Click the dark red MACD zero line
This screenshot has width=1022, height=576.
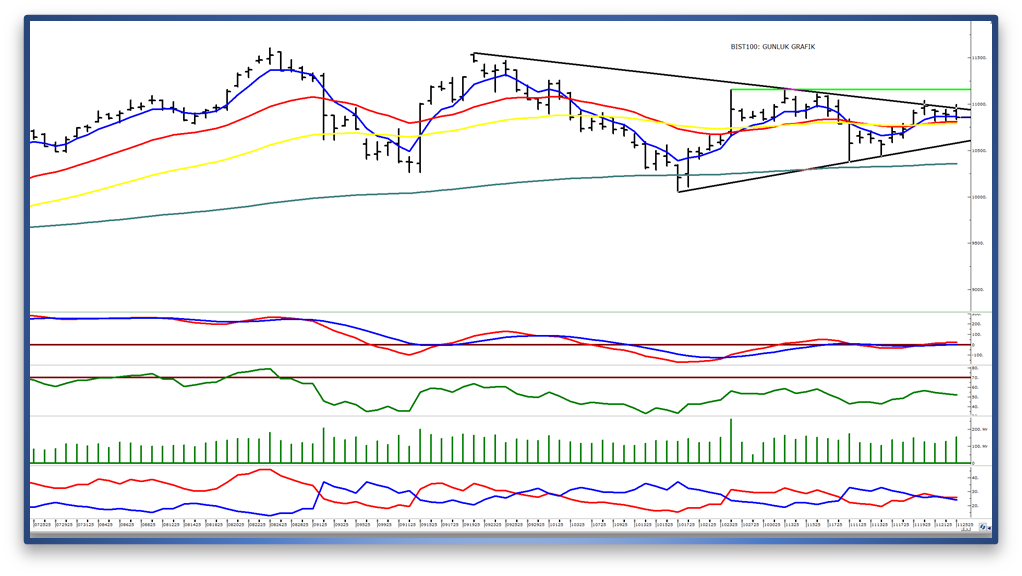(x=500, y=345)
